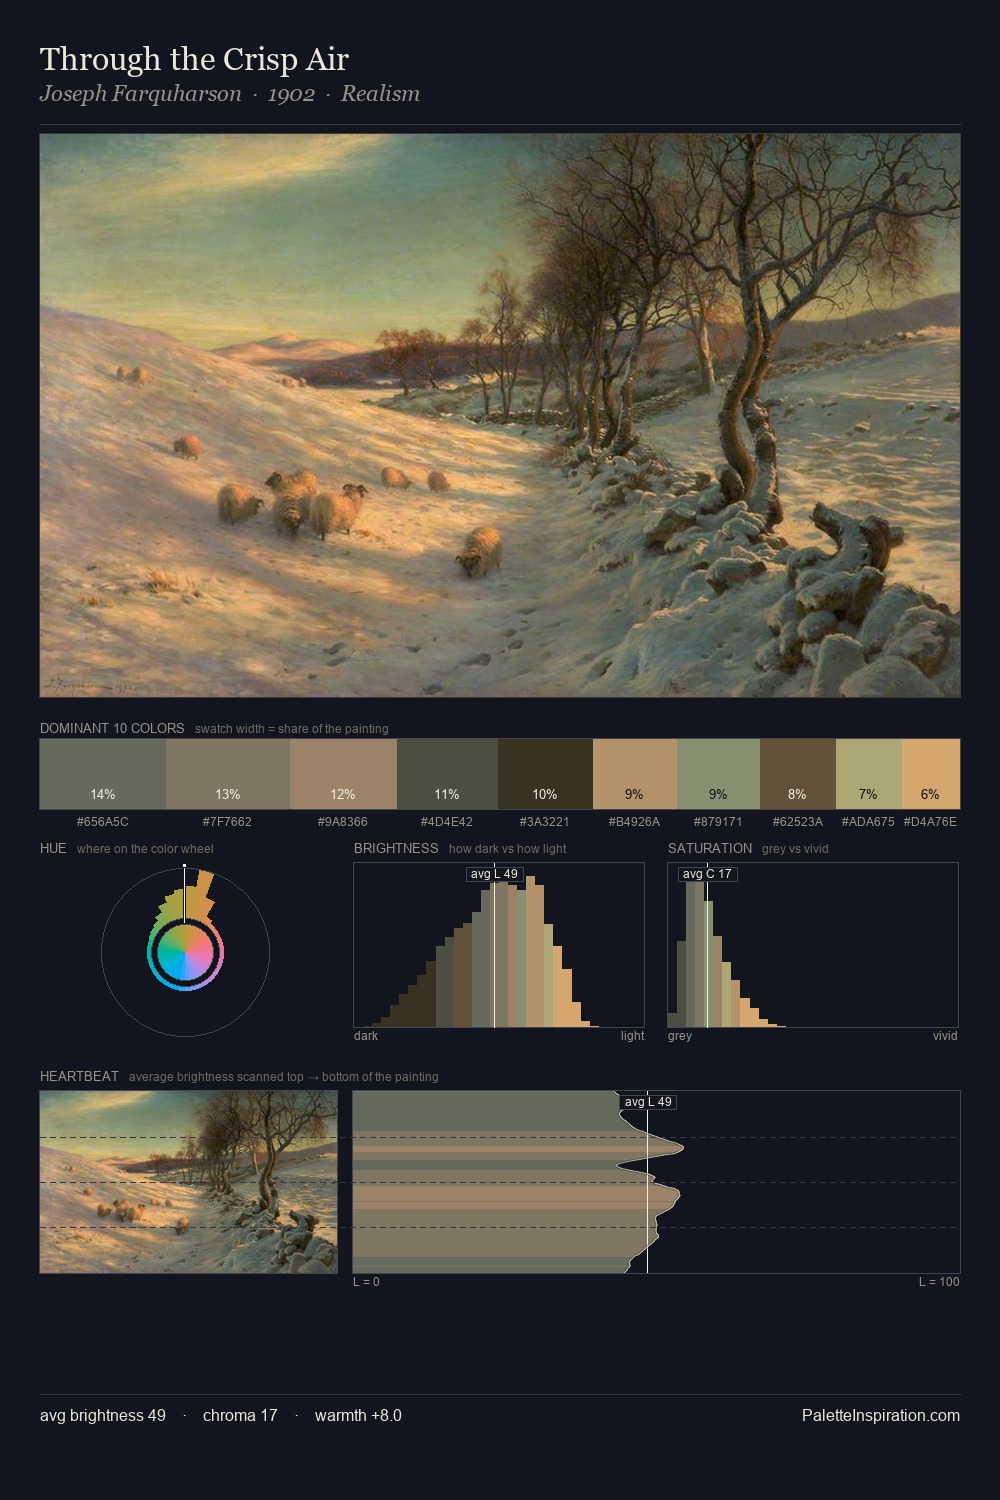Click the 'Realism' style label

[x=380, y=94]
